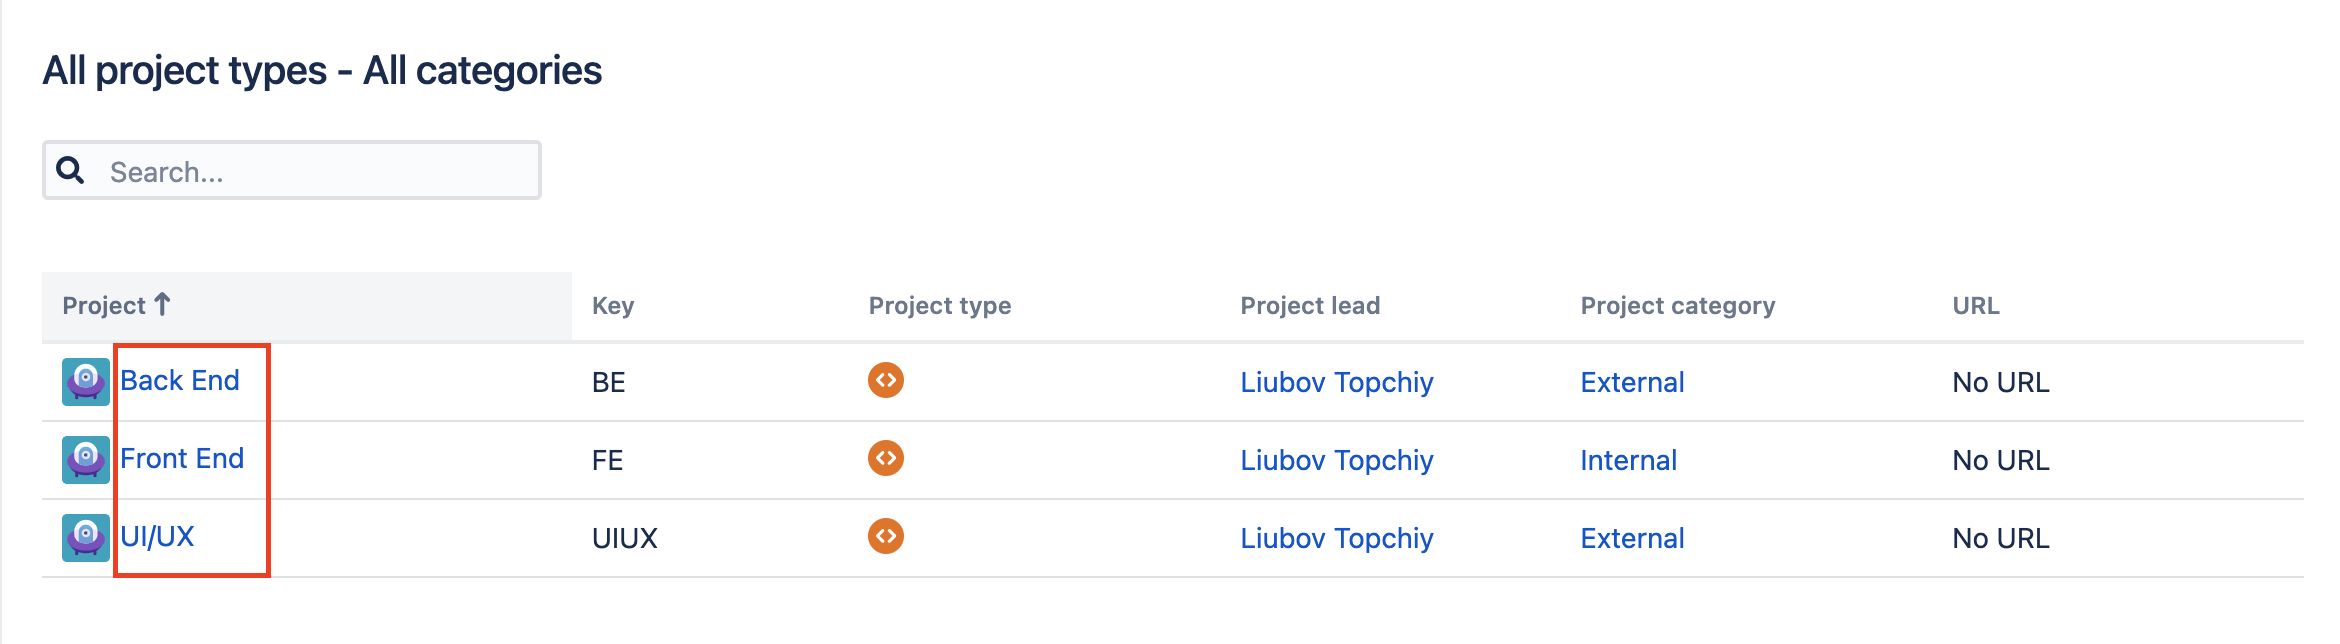Image resolution: width=2340 pixels, height=644 pixels.
Task: Click the Key column header
Action: [x=613, y=306]
